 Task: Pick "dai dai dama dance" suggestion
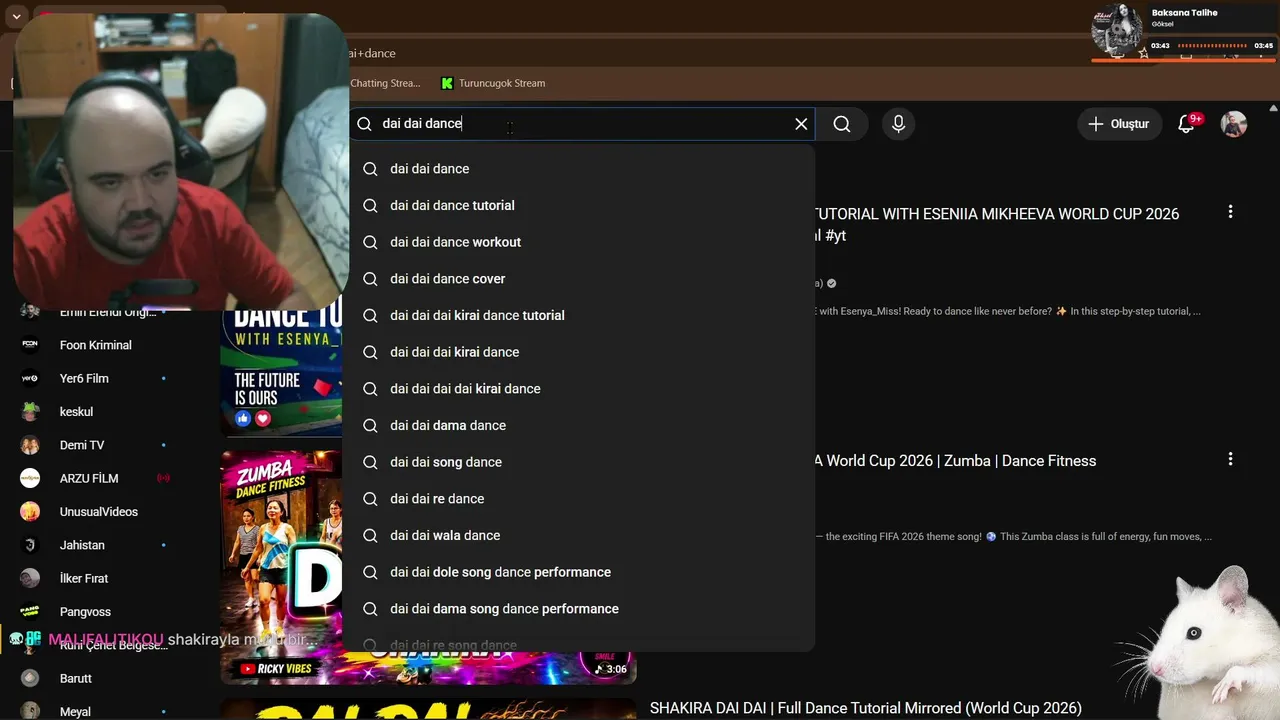click(579, 425)
